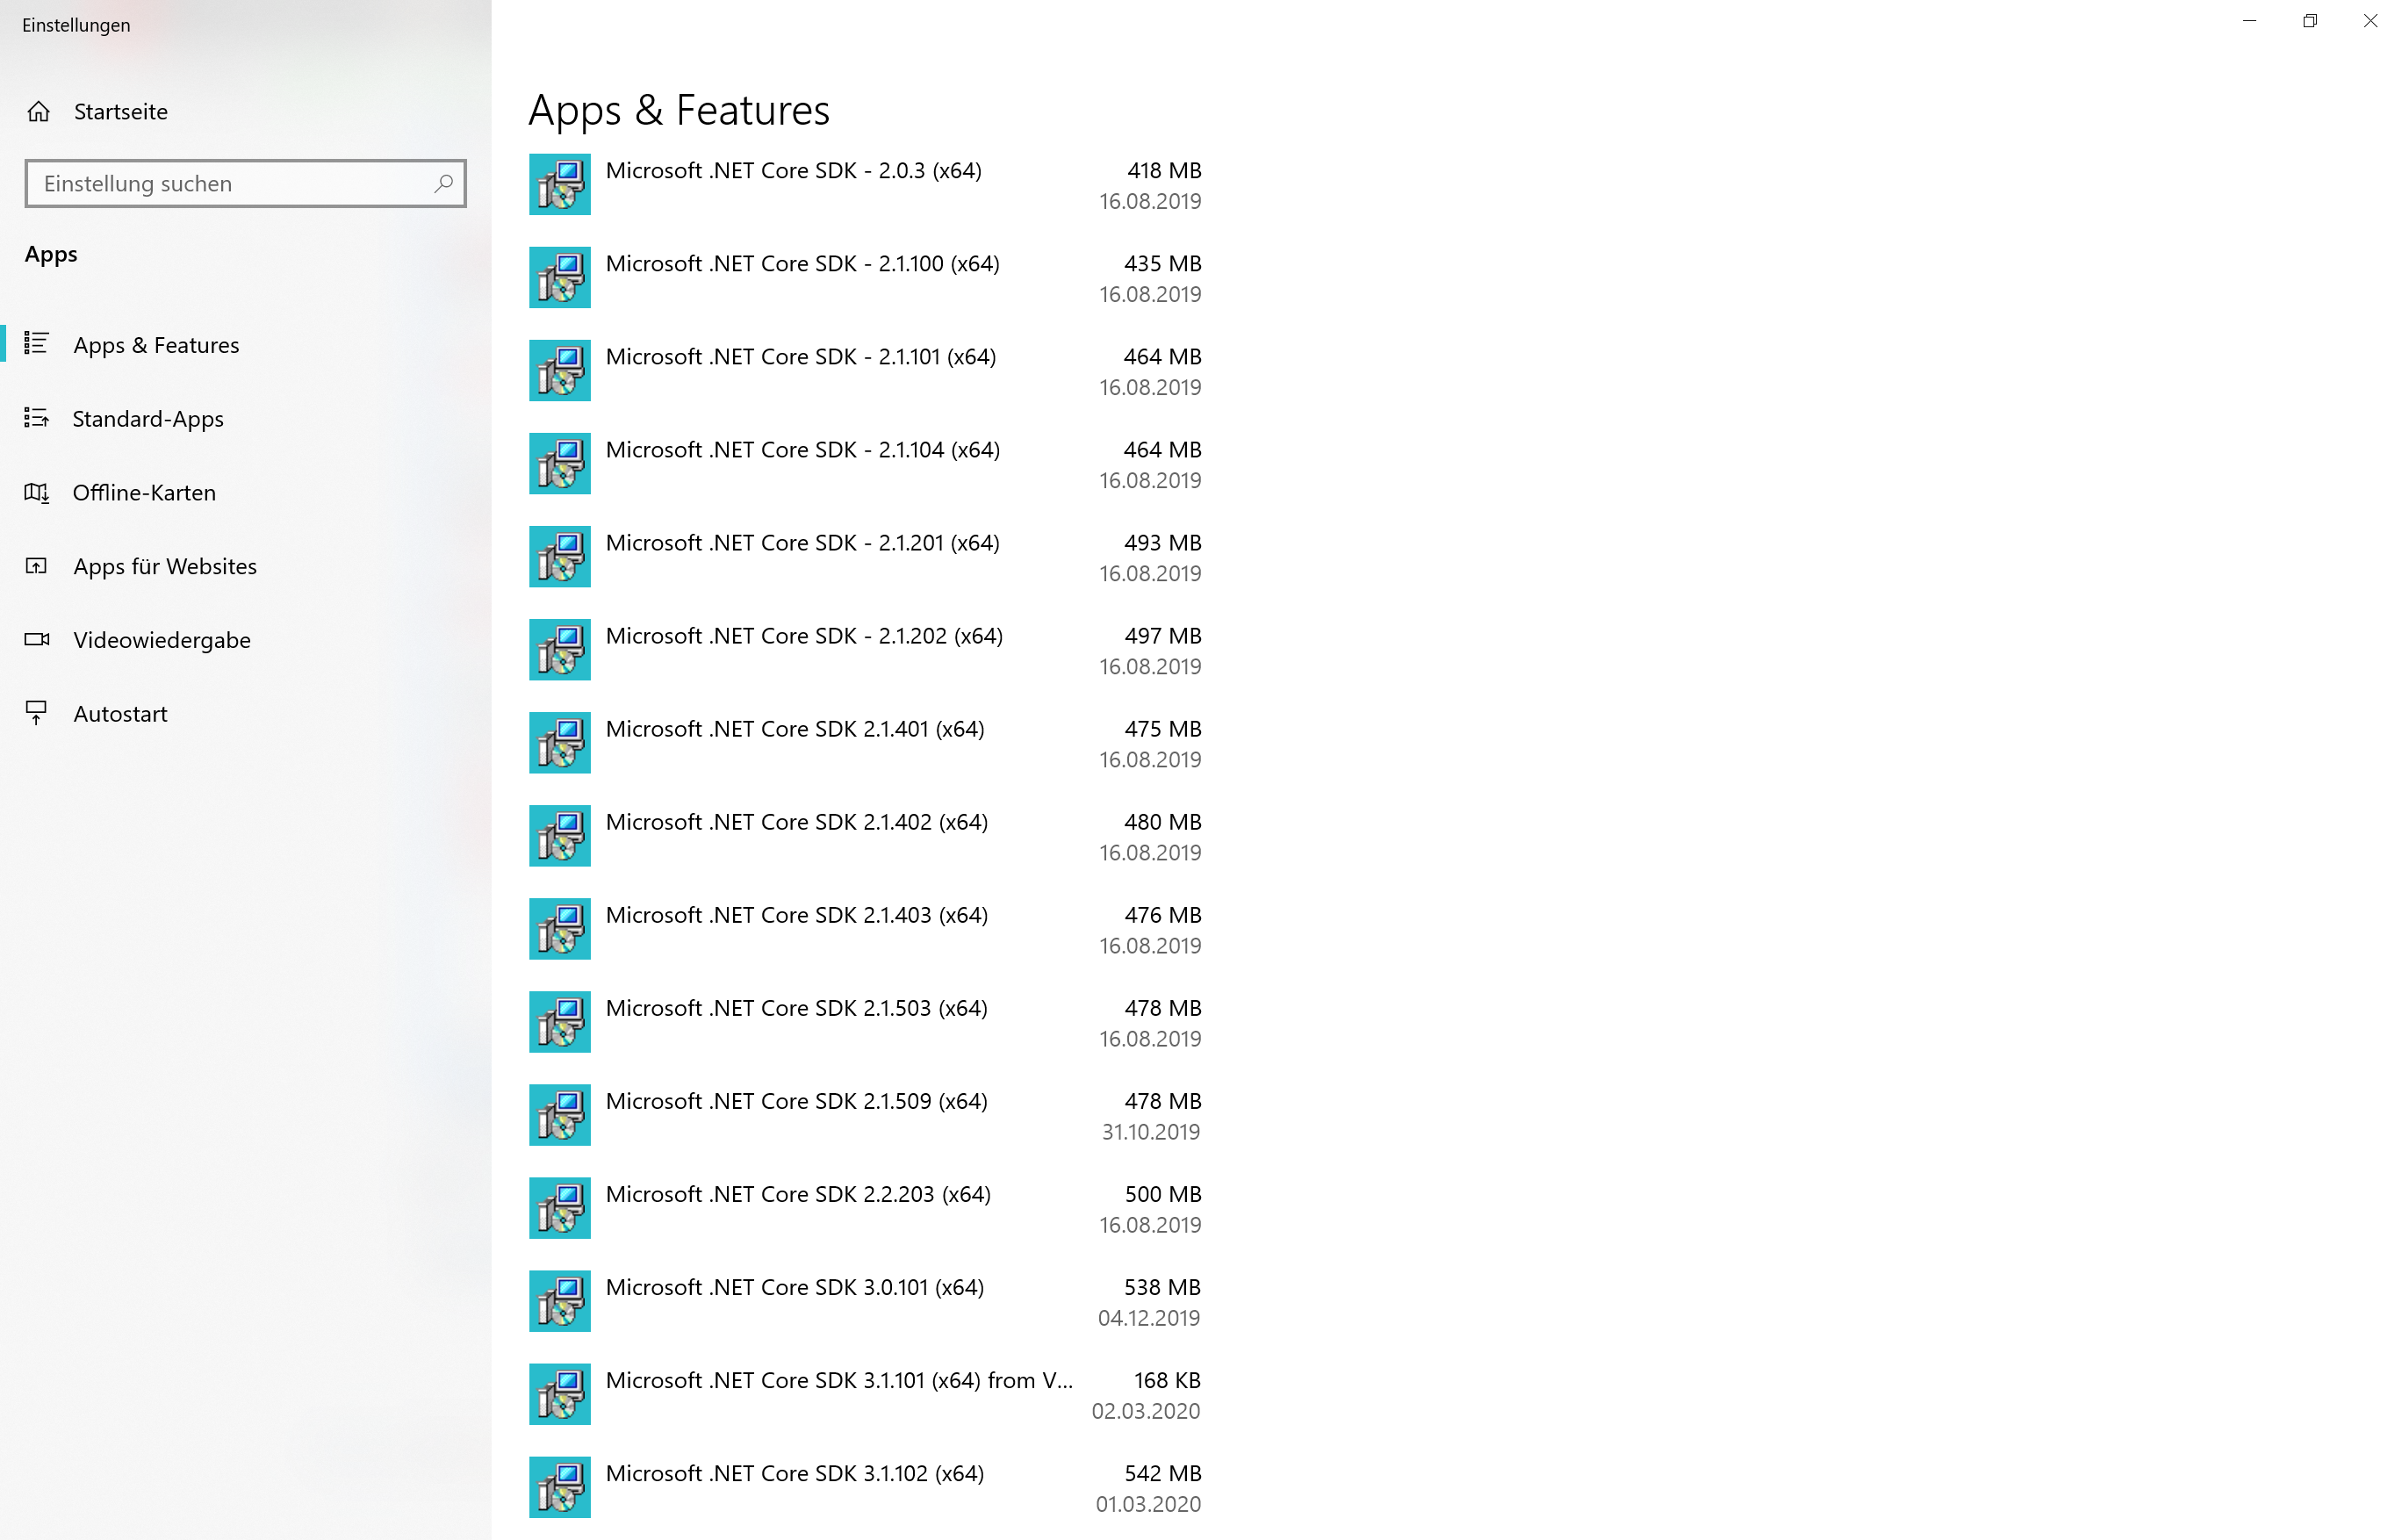This screenshot has width=2402, height=1540.
Task: Click the search magnifier in the settings search box
Action: pyautogui.click(x=442, y=183)
